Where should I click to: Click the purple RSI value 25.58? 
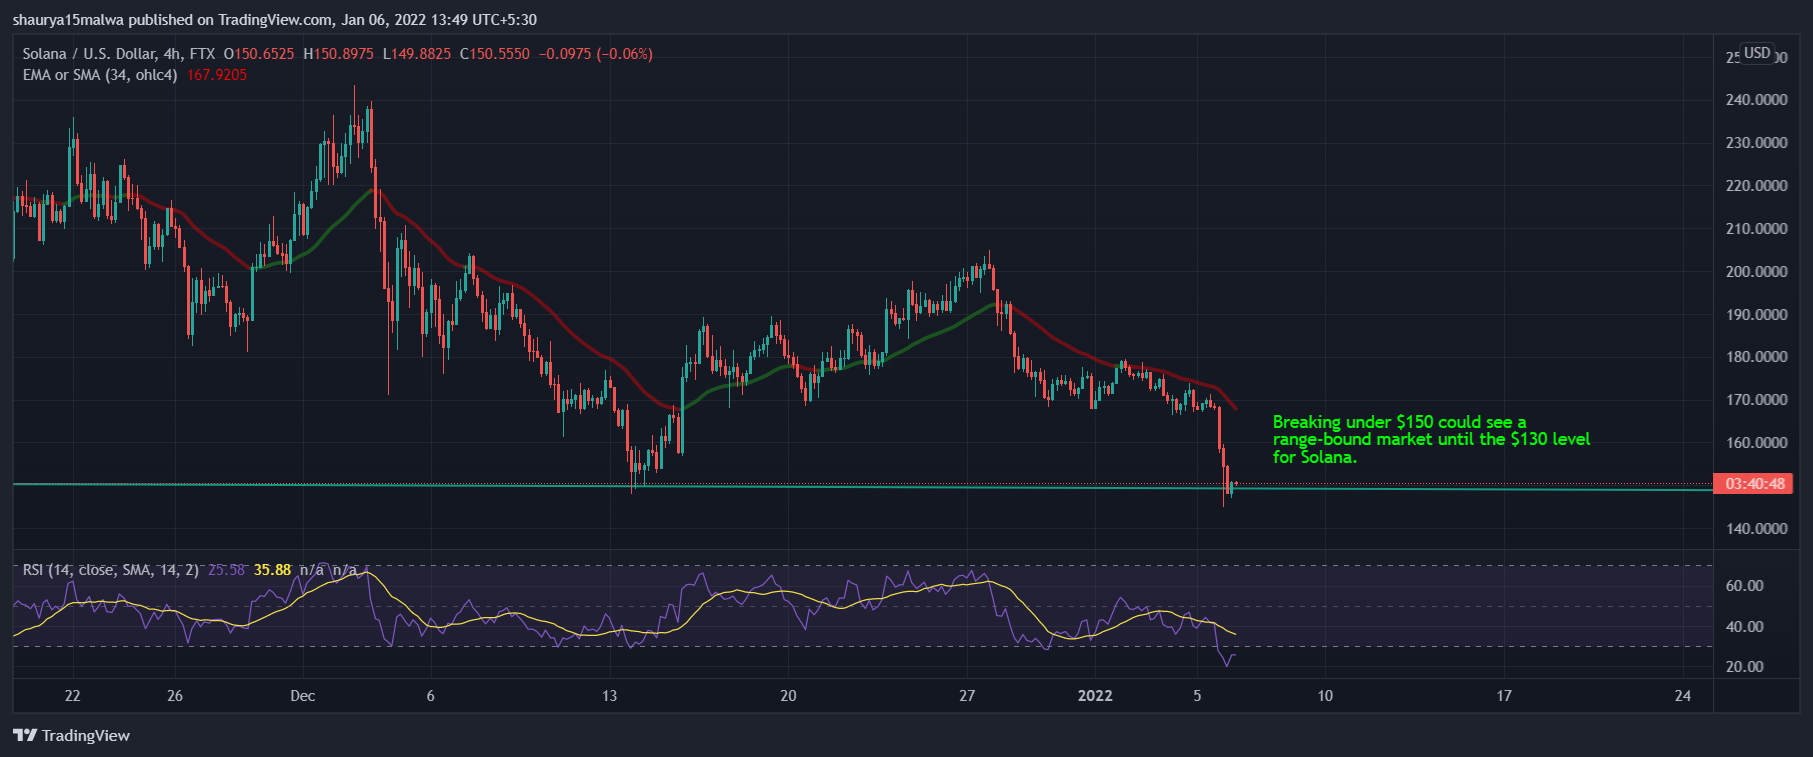tap(226, 570)
